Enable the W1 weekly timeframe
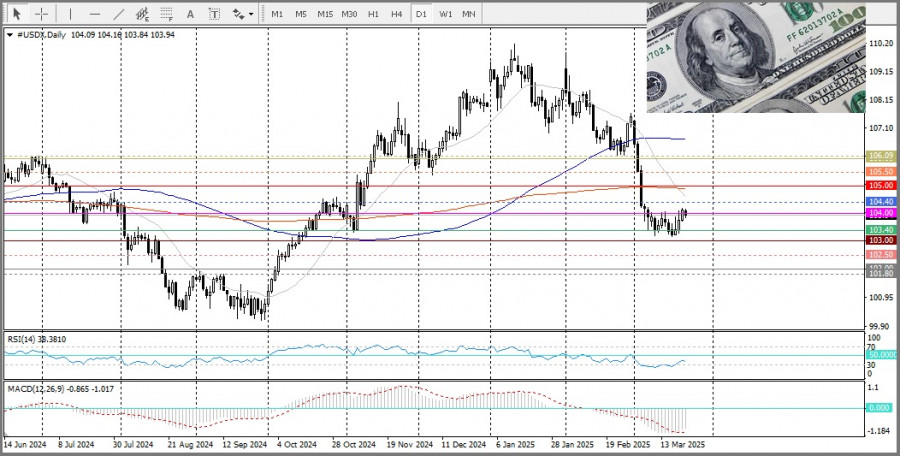The width and height of the screenshot is (900, 456). tap(445, 14)
